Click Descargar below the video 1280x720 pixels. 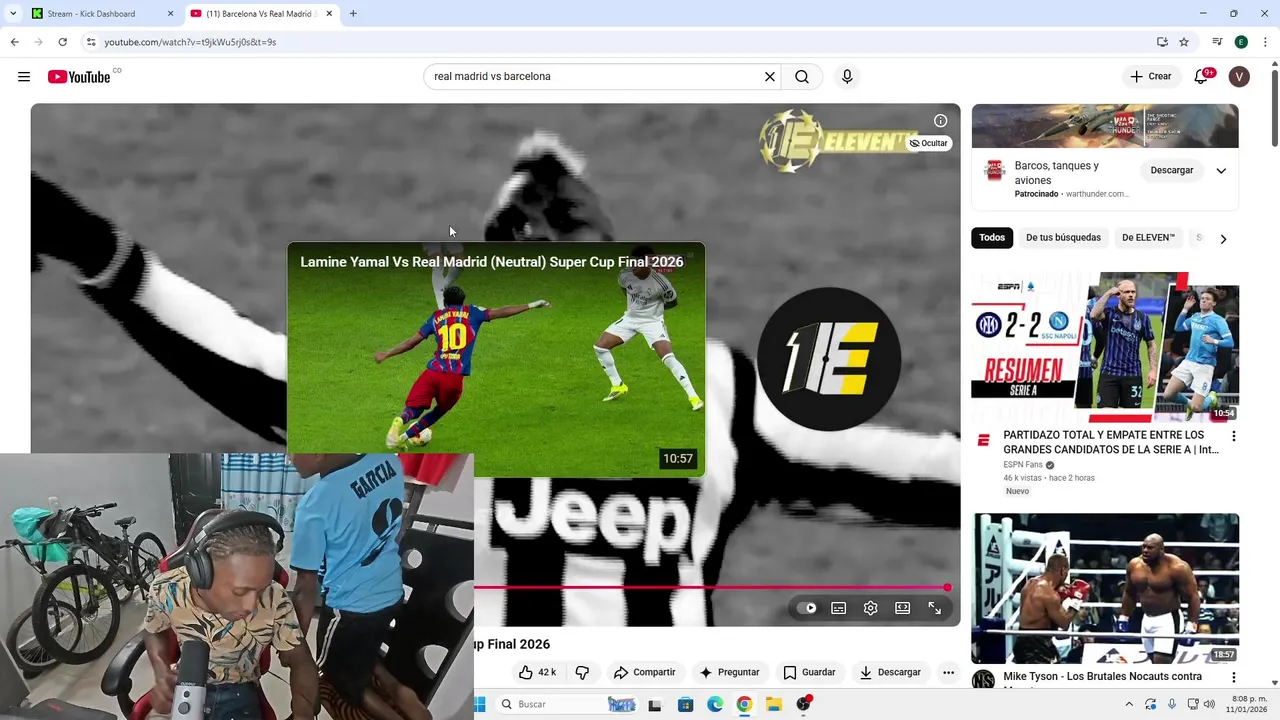tap(890, 673)
